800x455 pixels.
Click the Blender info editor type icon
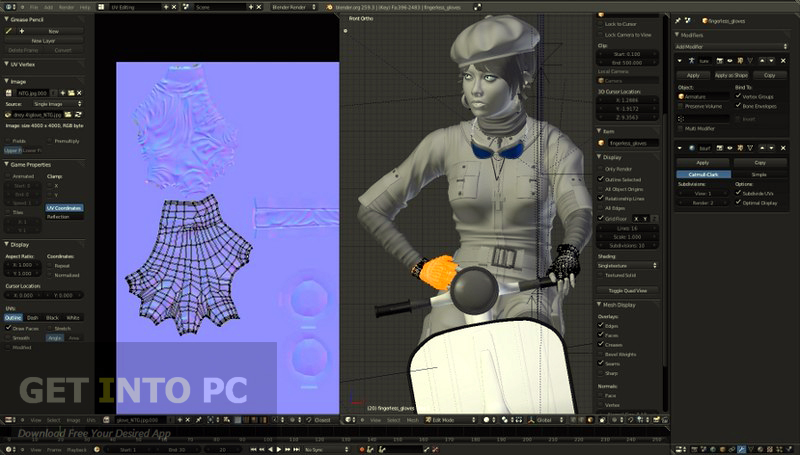(9, 7)
